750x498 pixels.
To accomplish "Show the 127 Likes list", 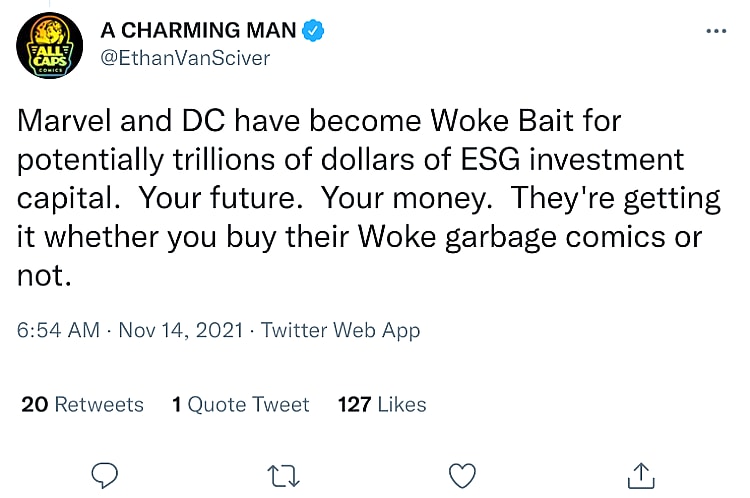I will coord(382,404).
